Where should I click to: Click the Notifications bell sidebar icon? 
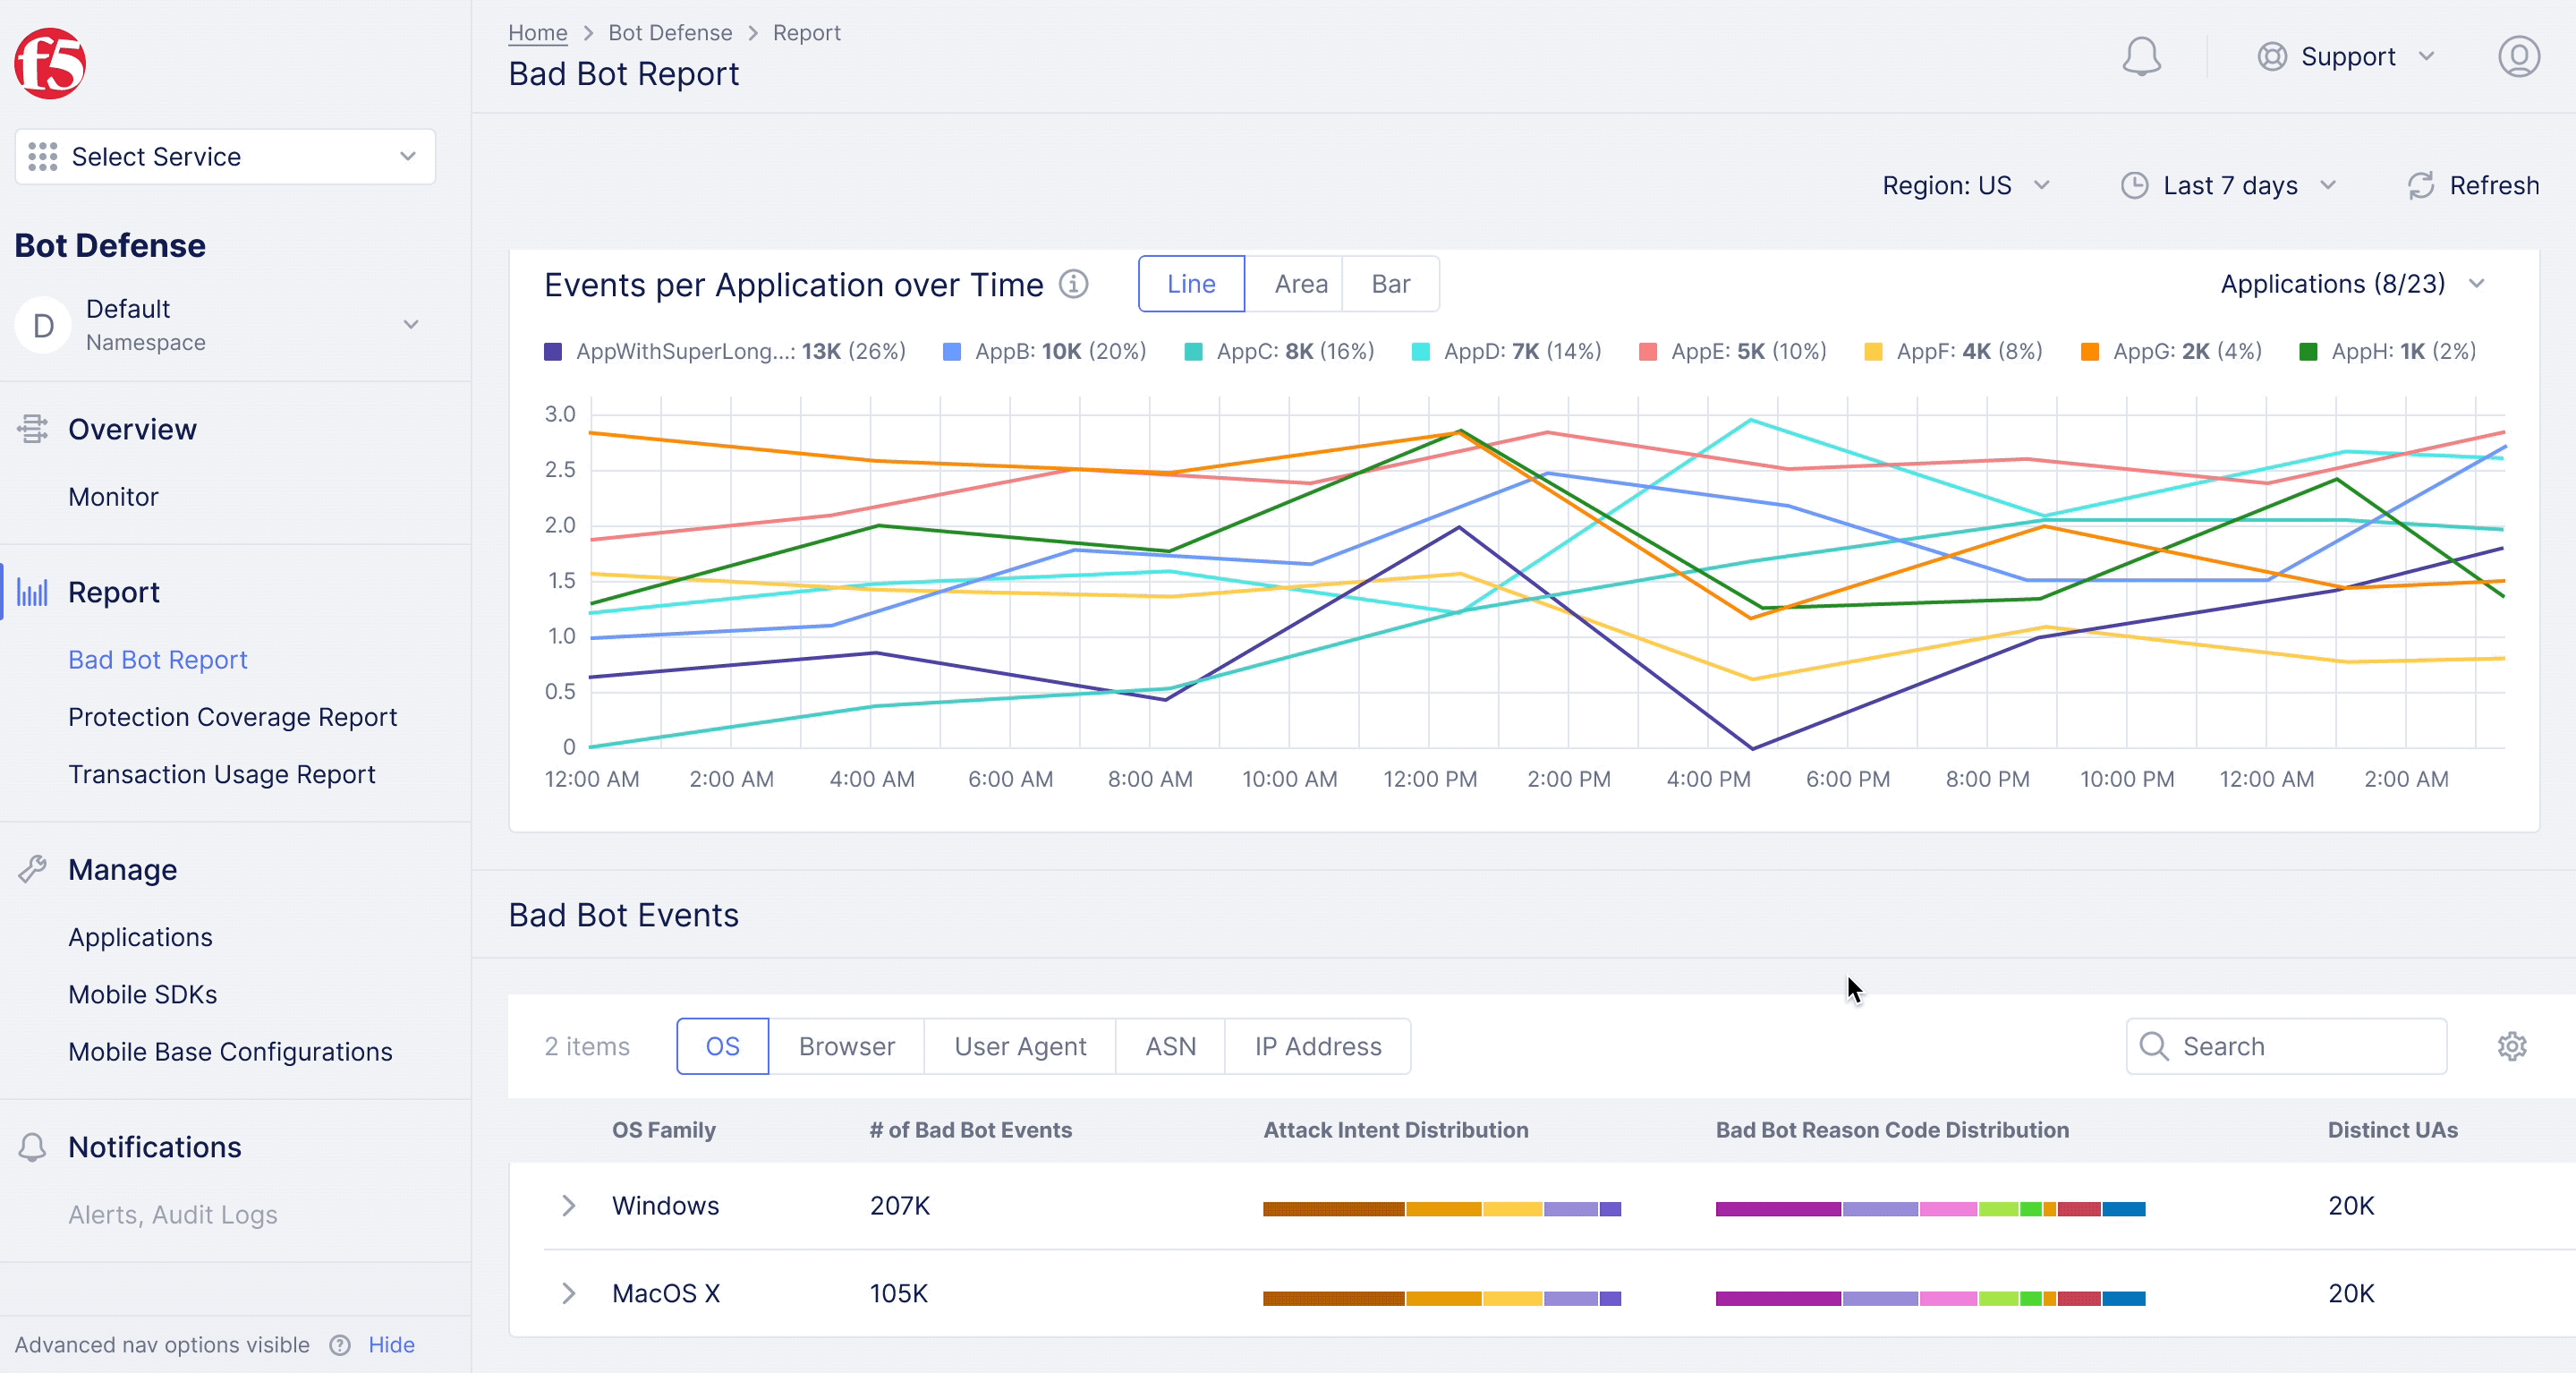[32, 1147]
